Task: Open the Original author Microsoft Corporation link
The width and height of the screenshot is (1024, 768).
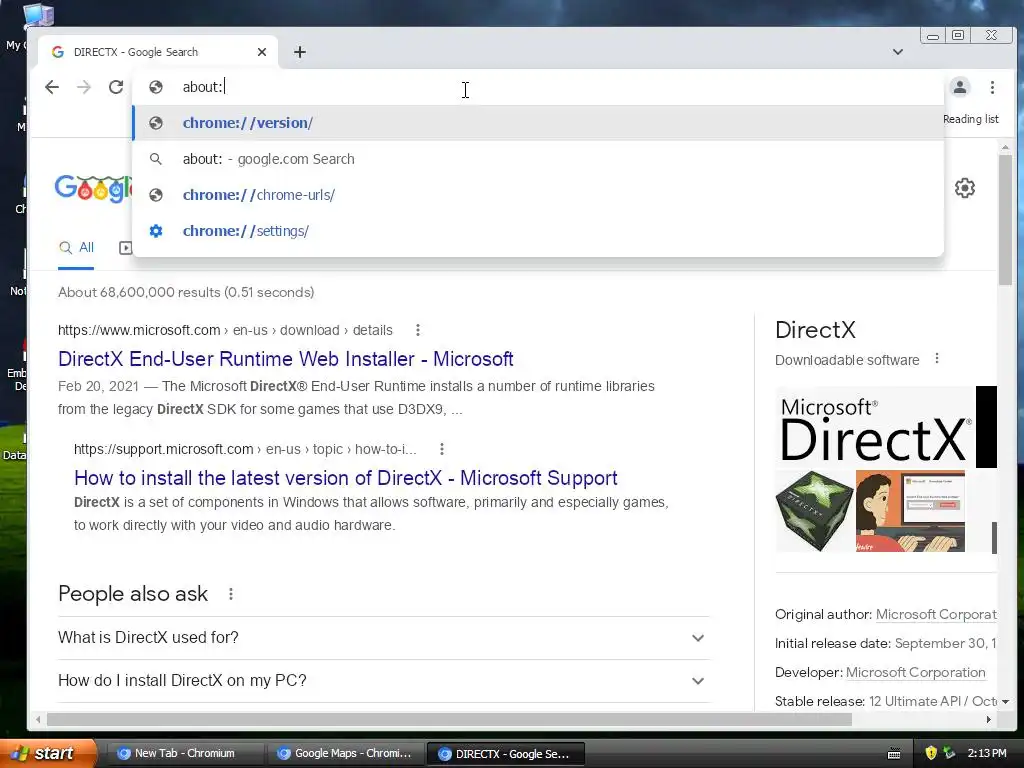Action: tap(936, 615)
